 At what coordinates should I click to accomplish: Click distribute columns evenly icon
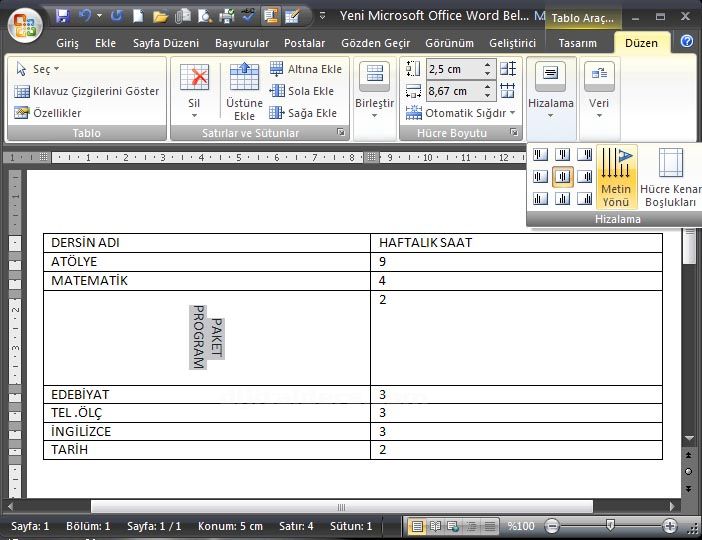coord(508,90)
